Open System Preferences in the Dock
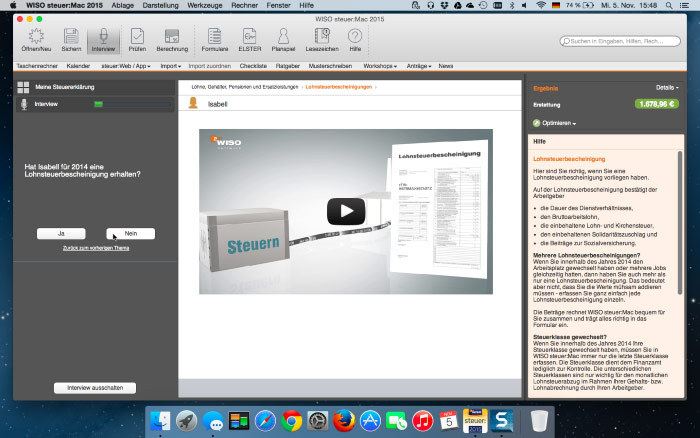The image size is (700, 438). [x=318, y=421]
